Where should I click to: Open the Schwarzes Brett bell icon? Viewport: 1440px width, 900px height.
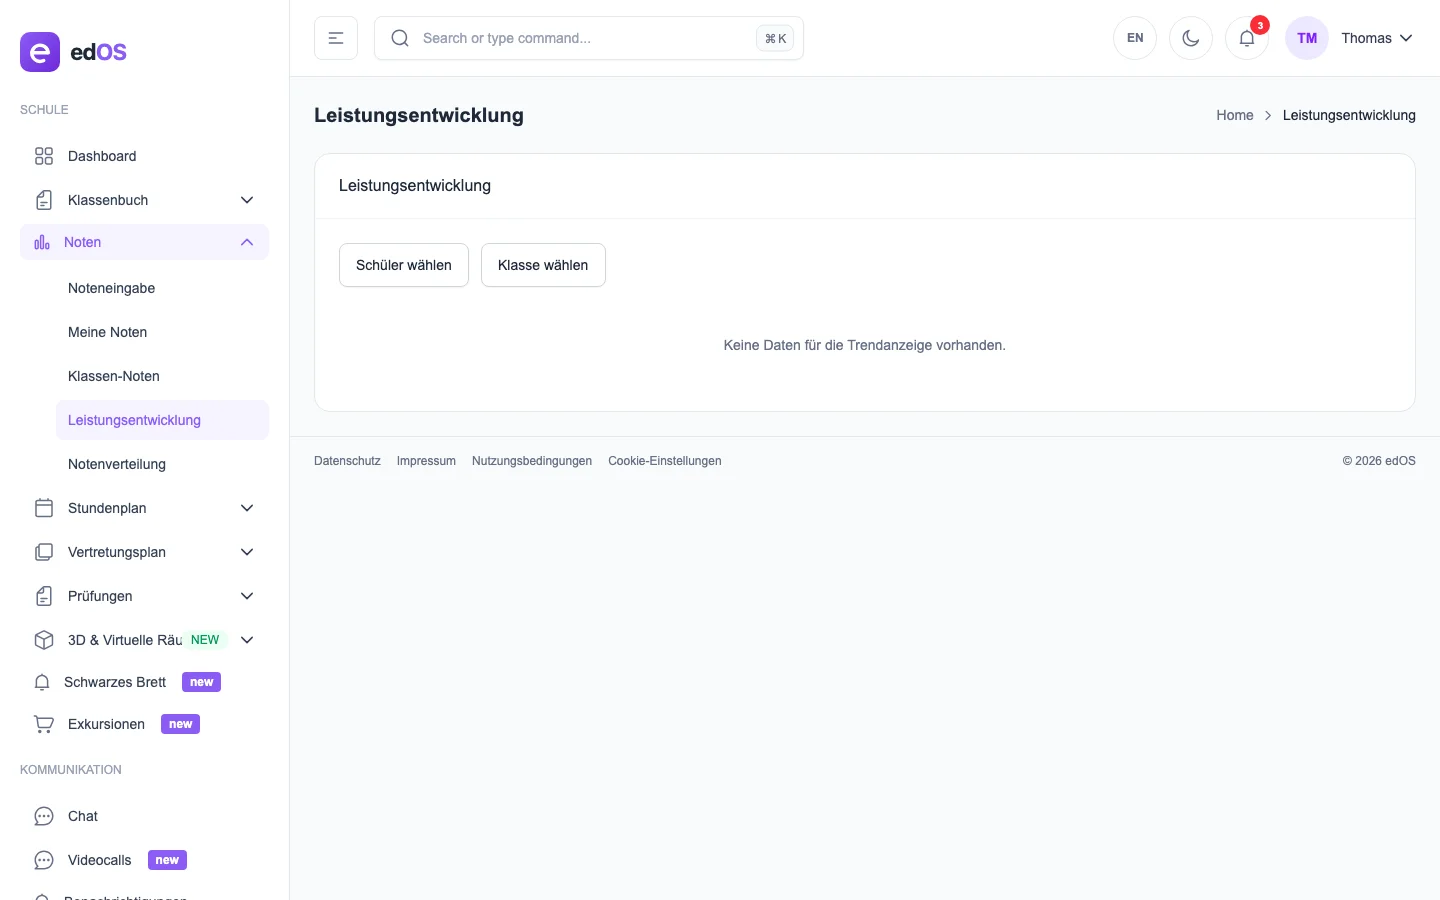[x=41, y=682]
